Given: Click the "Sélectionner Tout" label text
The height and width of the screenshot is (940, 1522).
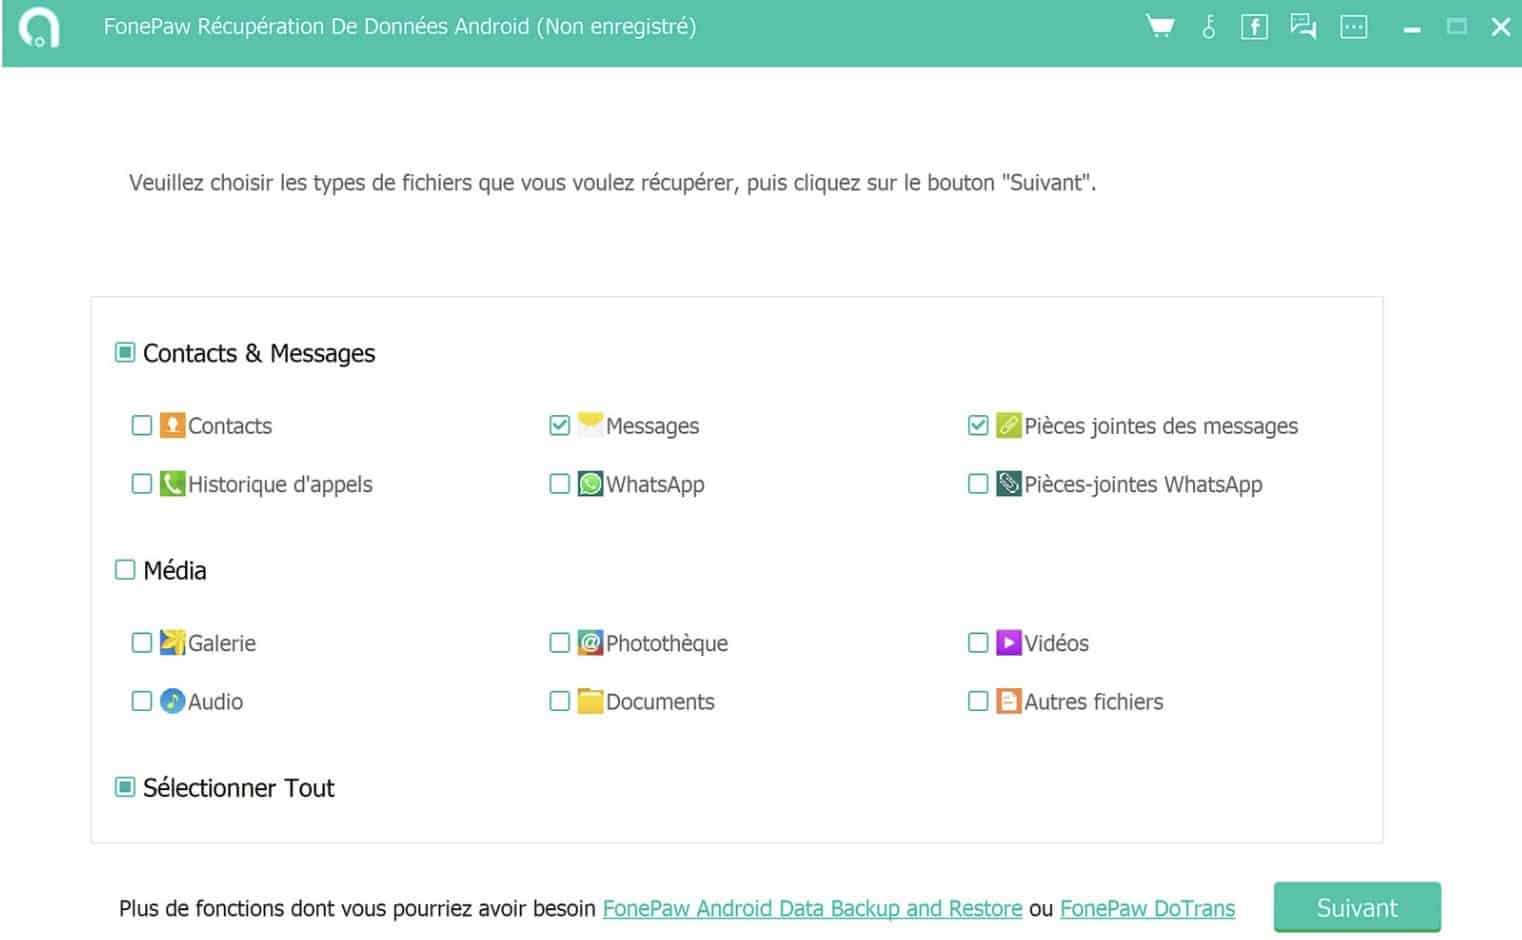Looking at the screenshot, I should (238, 788).
